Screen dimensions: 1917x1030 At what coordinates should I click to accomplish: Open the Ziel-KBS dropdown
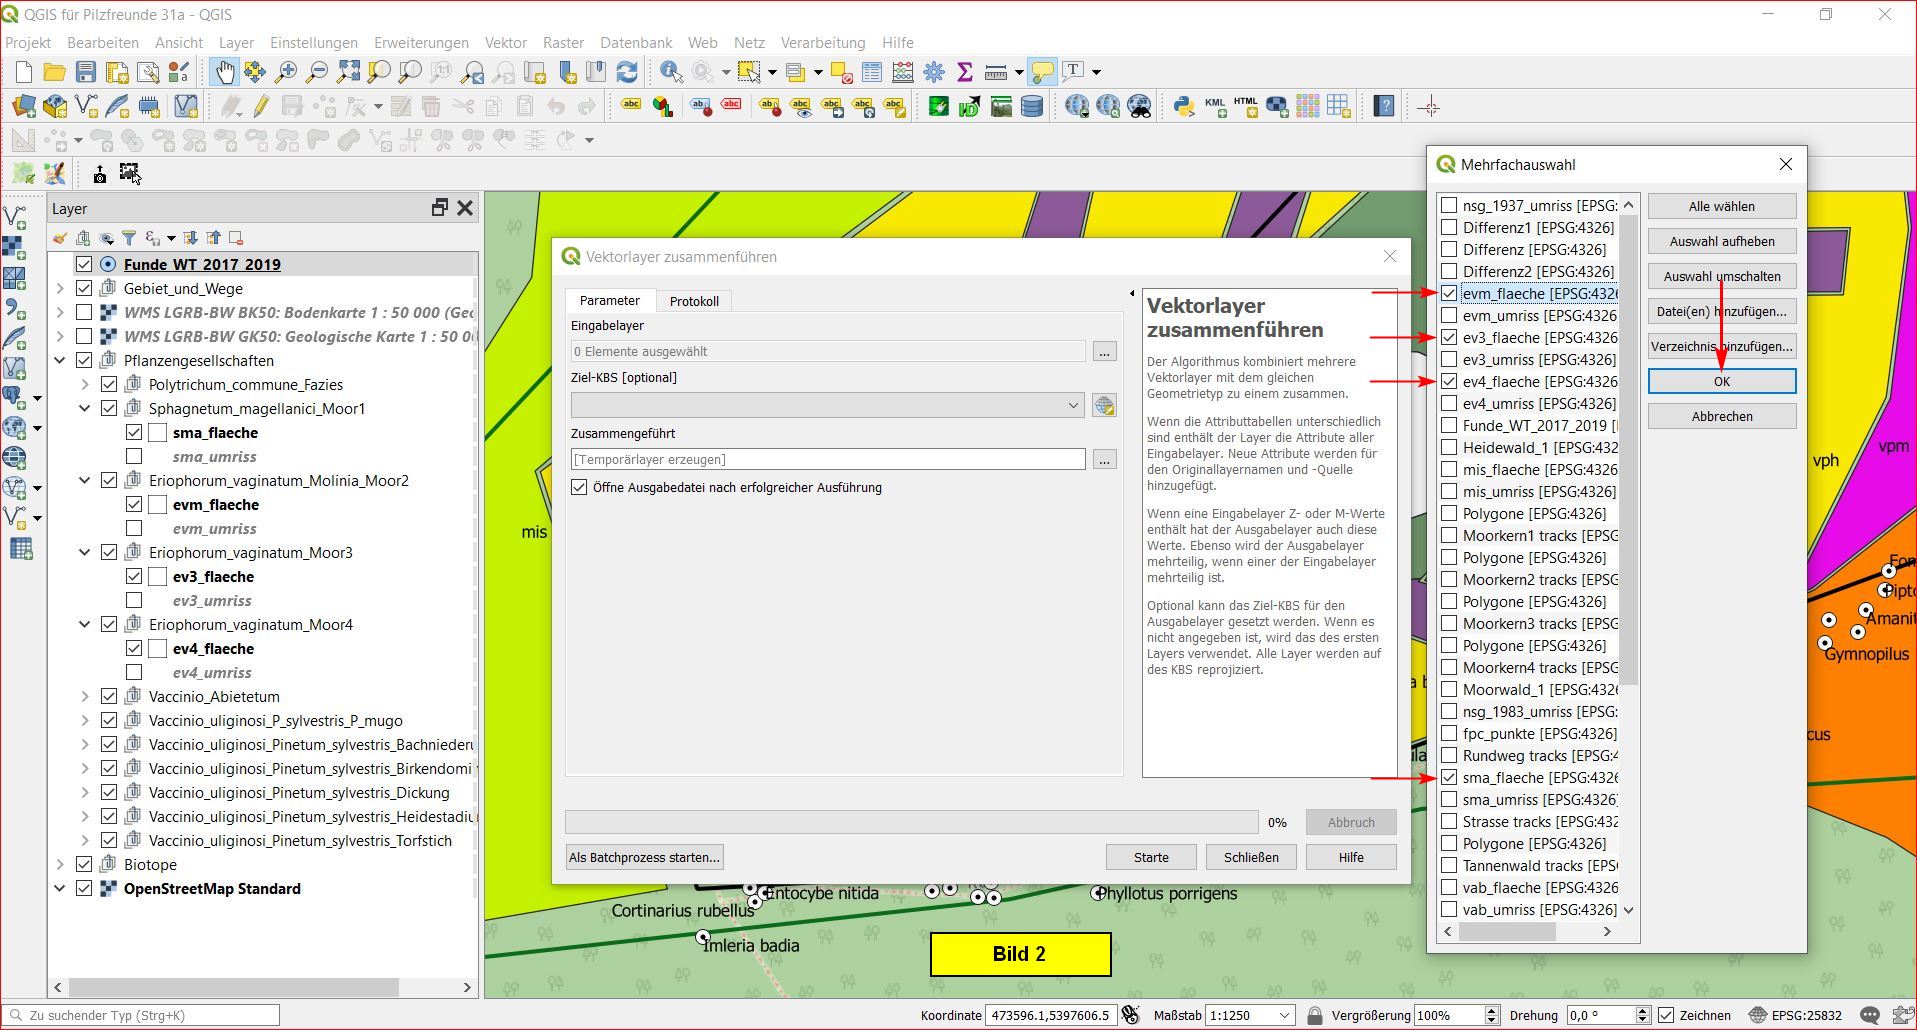[x=826, y=406]
